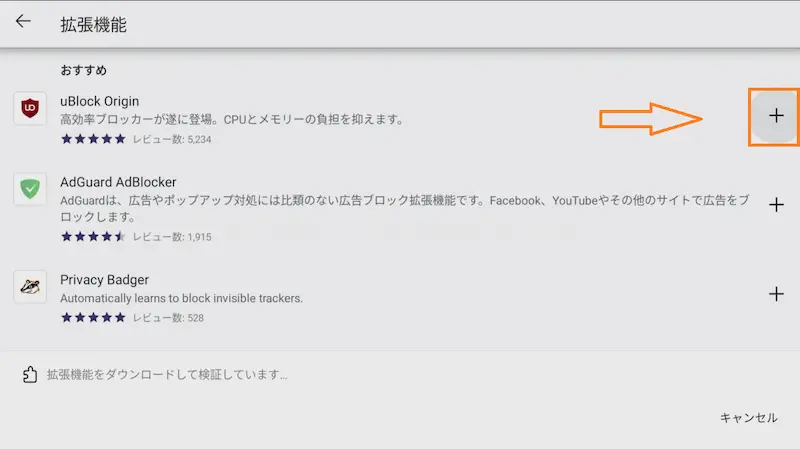This screenshot has height=449, width=800.
Task: Click AdGuard AdBlocker's star rating
Action: (93, 236)
